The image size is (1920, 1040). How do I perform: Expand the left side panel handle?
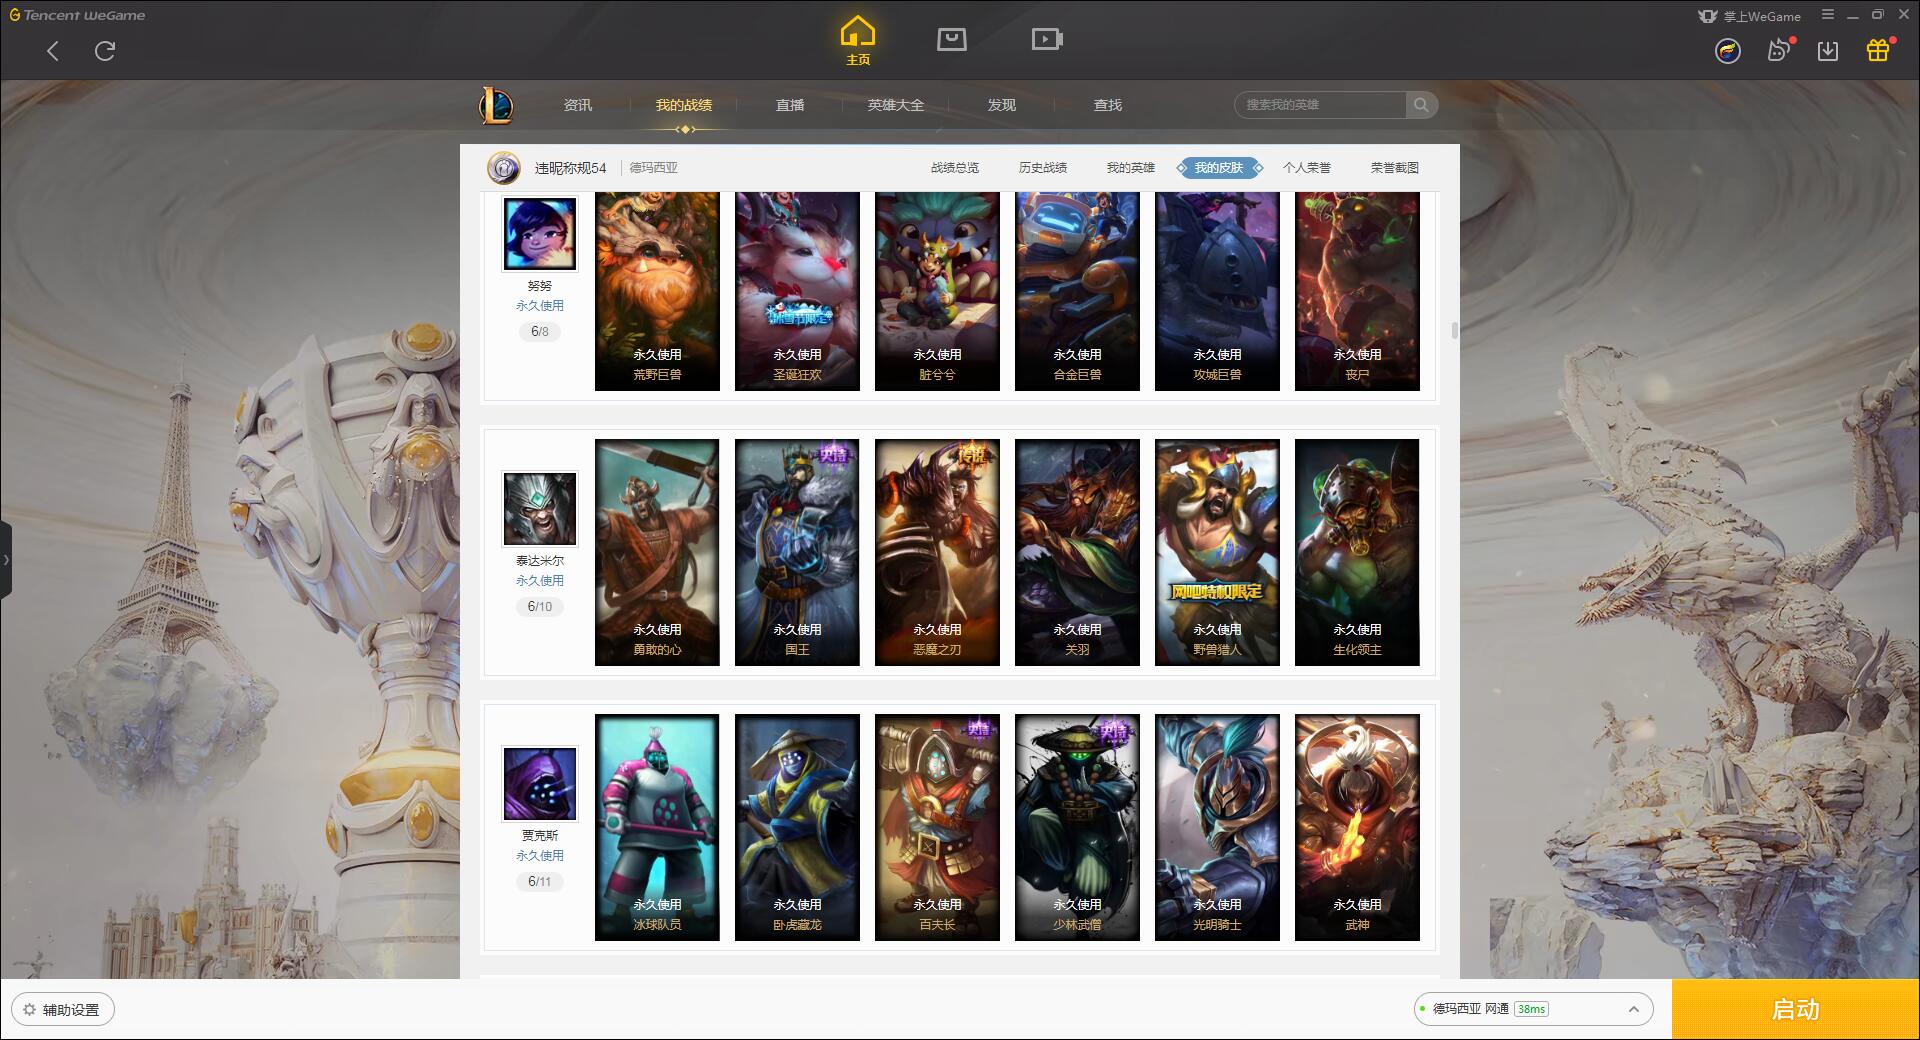[x=5, y=560]
